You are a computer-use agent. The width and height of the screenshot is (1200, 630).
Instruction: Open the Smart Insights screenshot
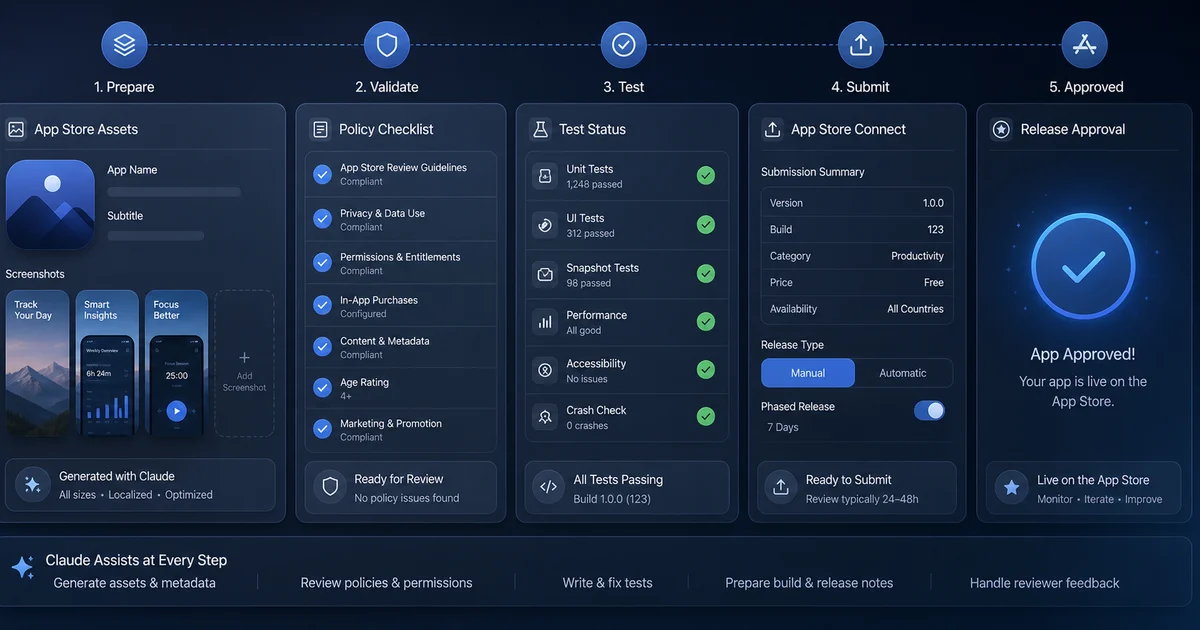pyautogui.click(x=107, y=364)
